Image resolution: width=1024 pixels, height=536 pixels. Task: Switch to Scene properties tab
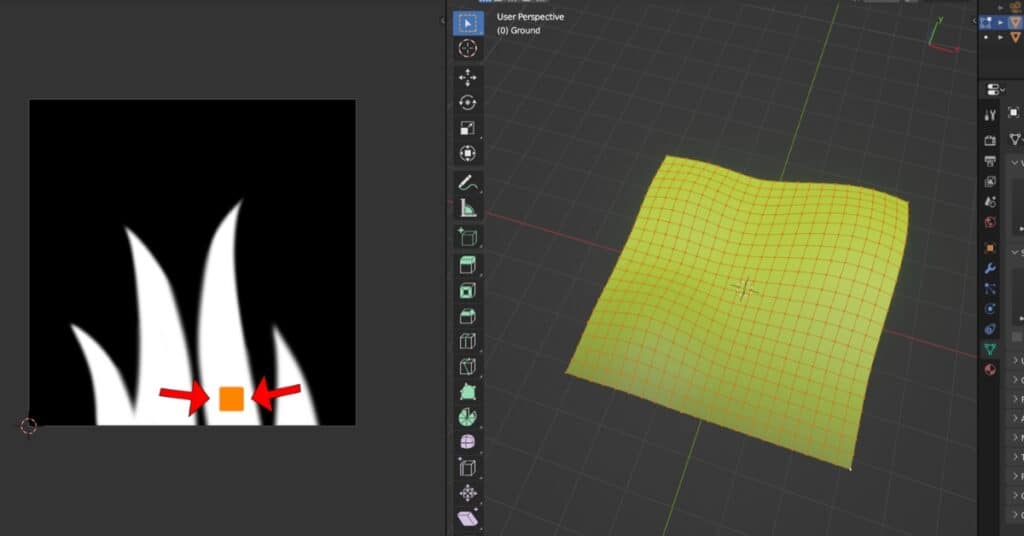click(x=990, y=202)
